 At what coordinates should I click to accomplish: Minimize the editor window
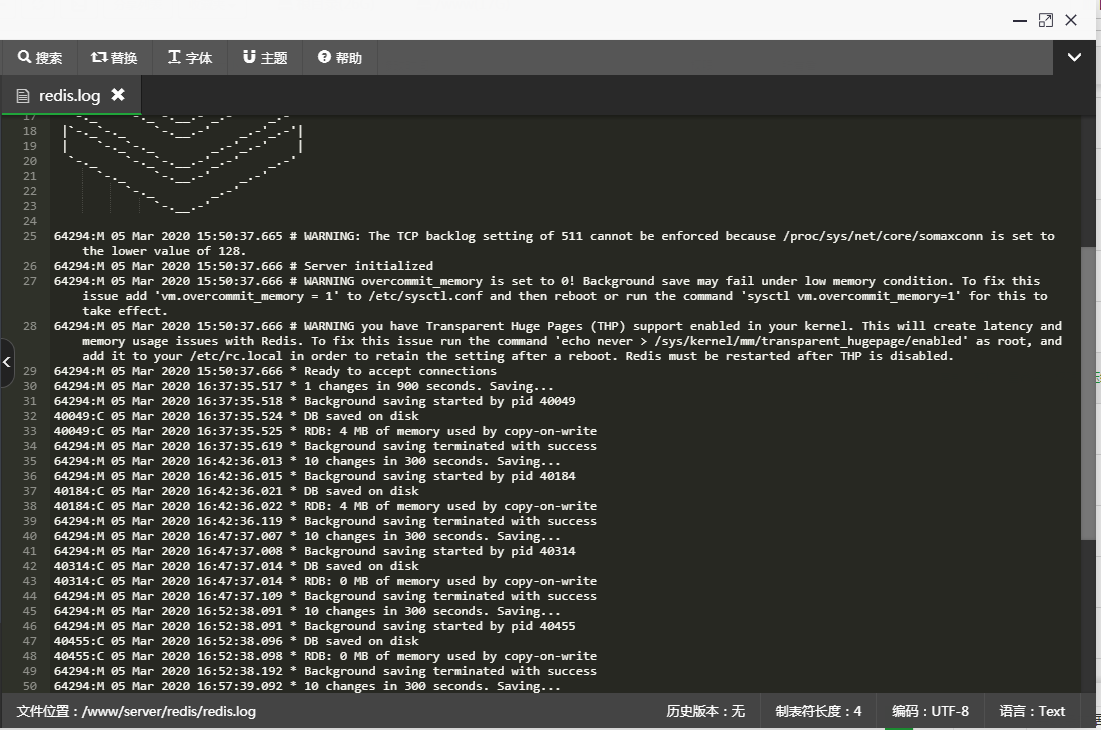pyautogui.click(x=1020, y=21)
